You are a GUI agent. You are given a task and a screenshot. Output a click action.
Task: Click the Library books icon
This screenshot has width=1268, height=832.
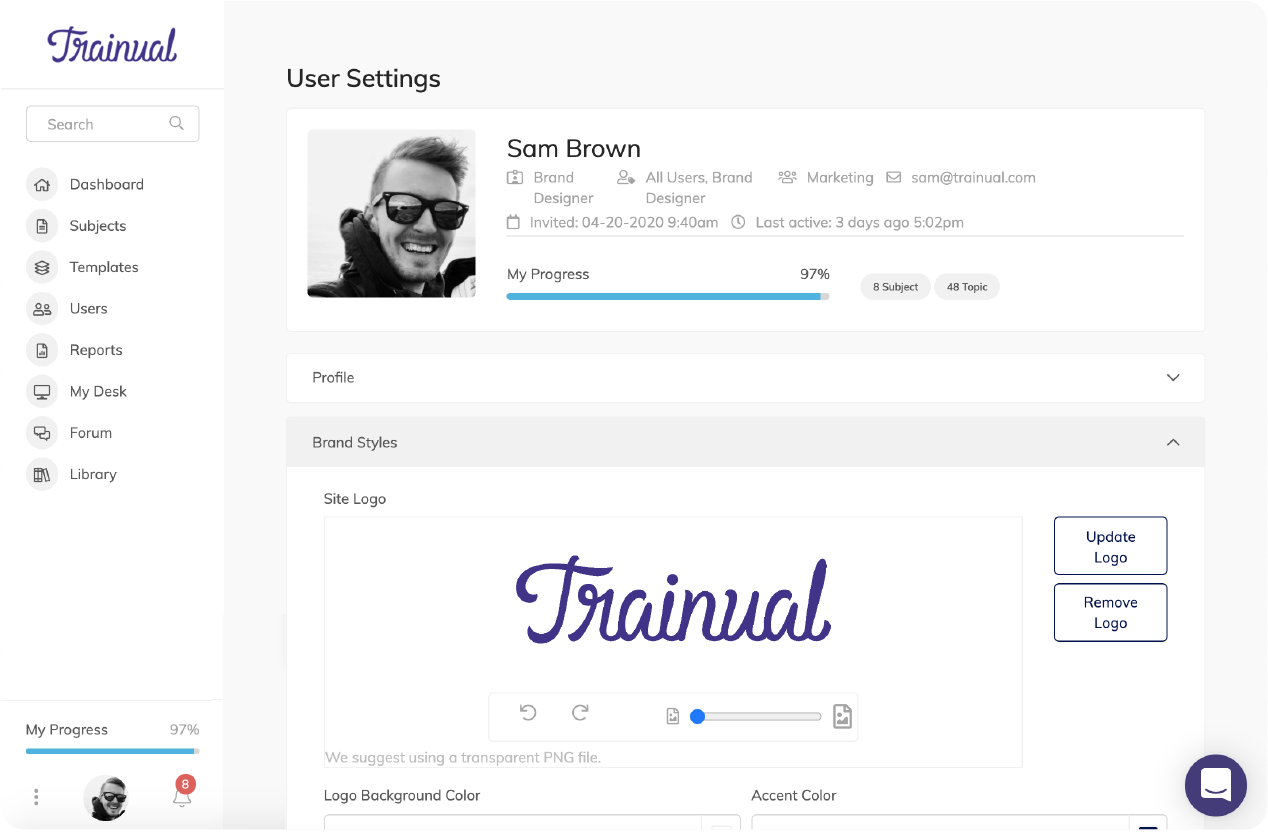pyautogui.click(x=42, y=475)
